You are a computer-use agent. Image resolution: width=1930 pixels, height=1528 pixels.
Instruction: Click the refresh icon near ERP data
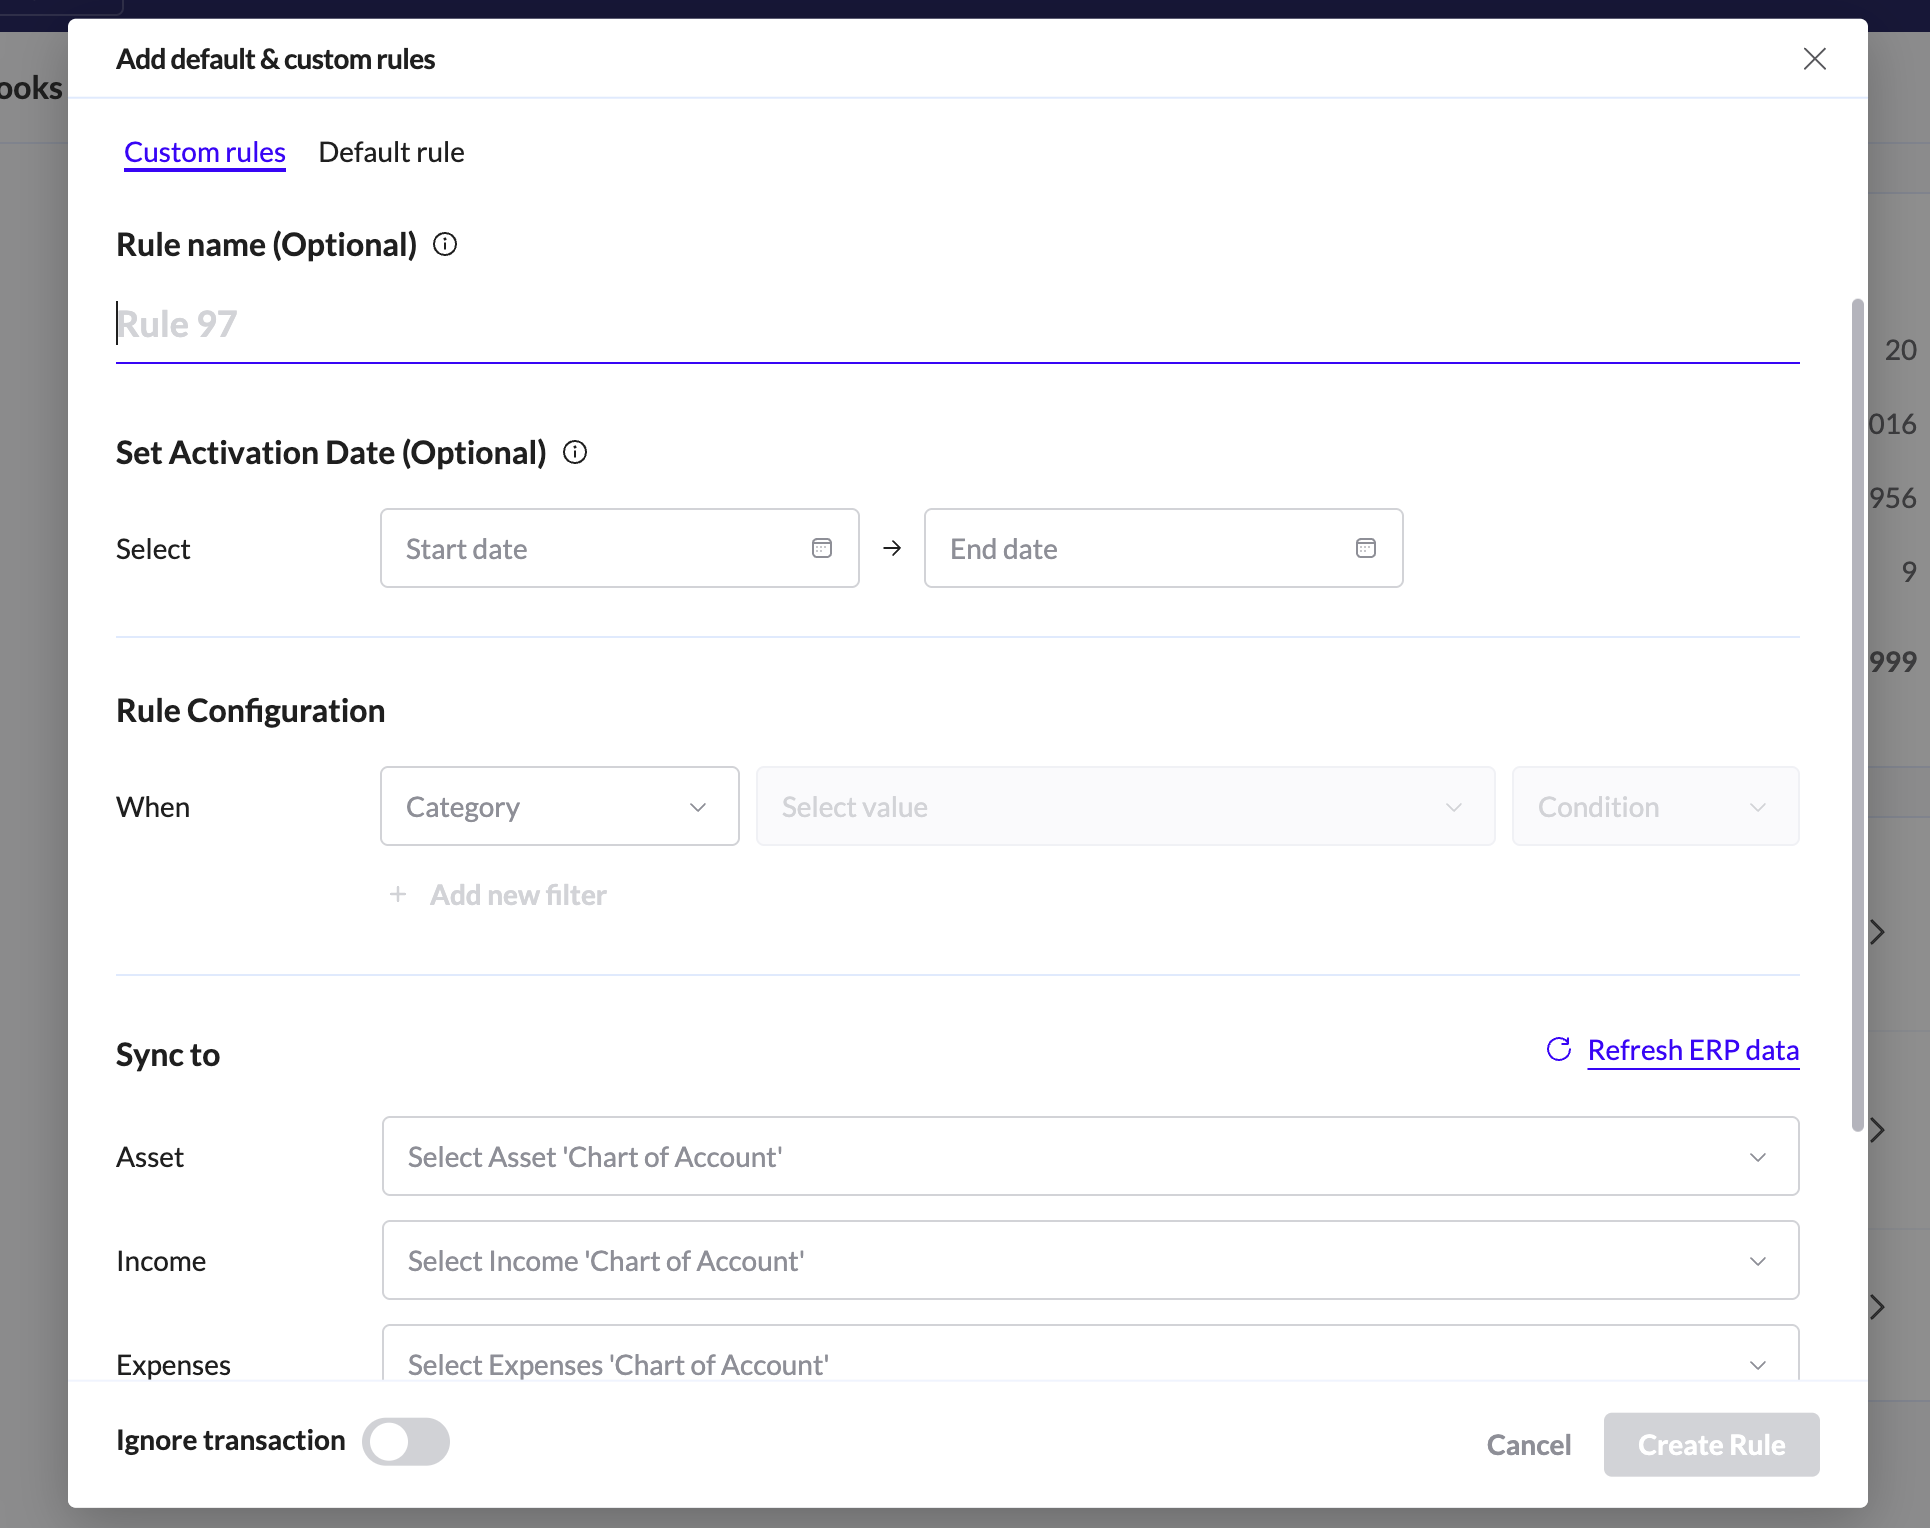click(x=1559, y=1049)
